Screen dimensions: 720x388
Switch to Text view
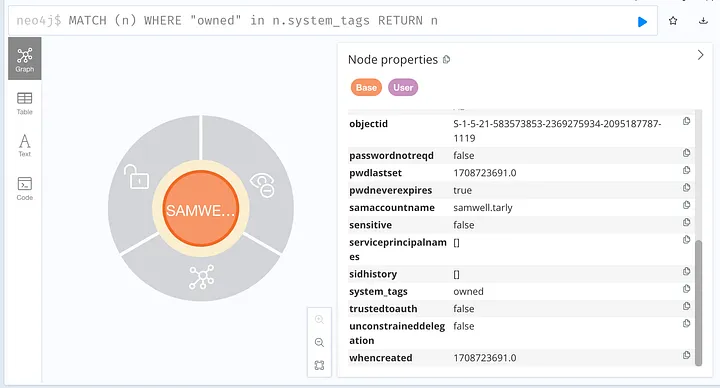[x=24, y=145]
